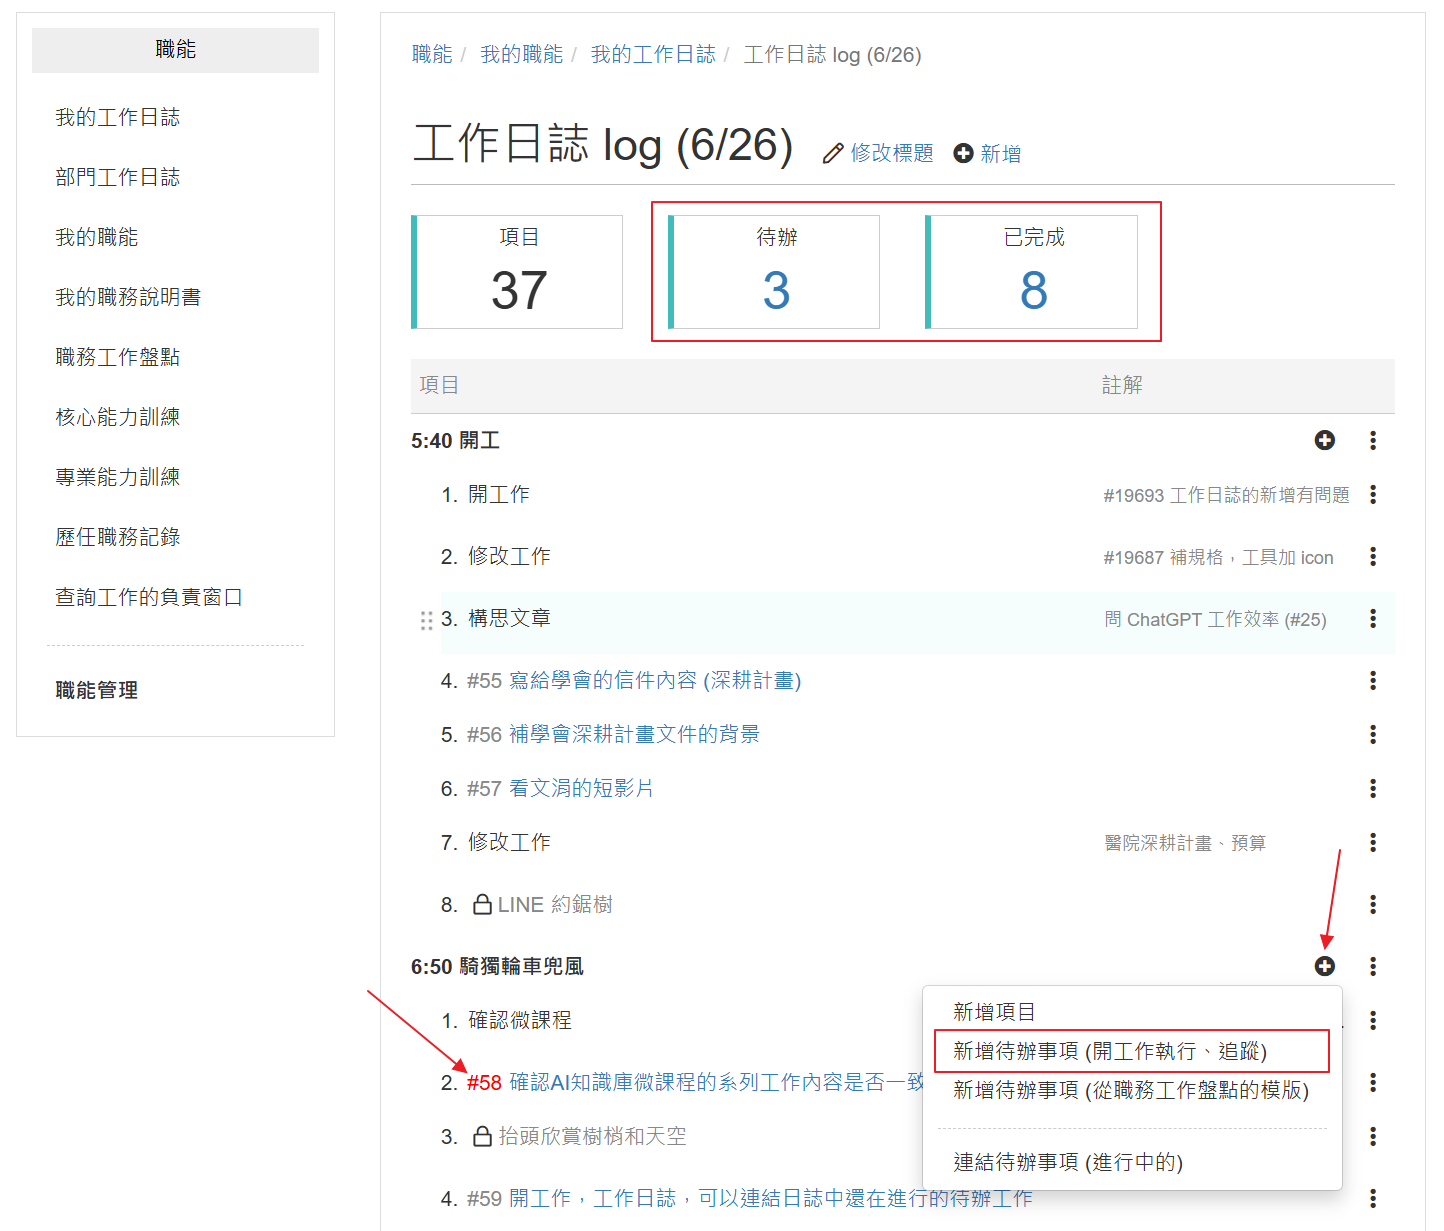Click the lock icon on 抬頭欣賞樹梢和天空
The width and height of the screenshot is (1444, 1231).
tap(482, 1137)
